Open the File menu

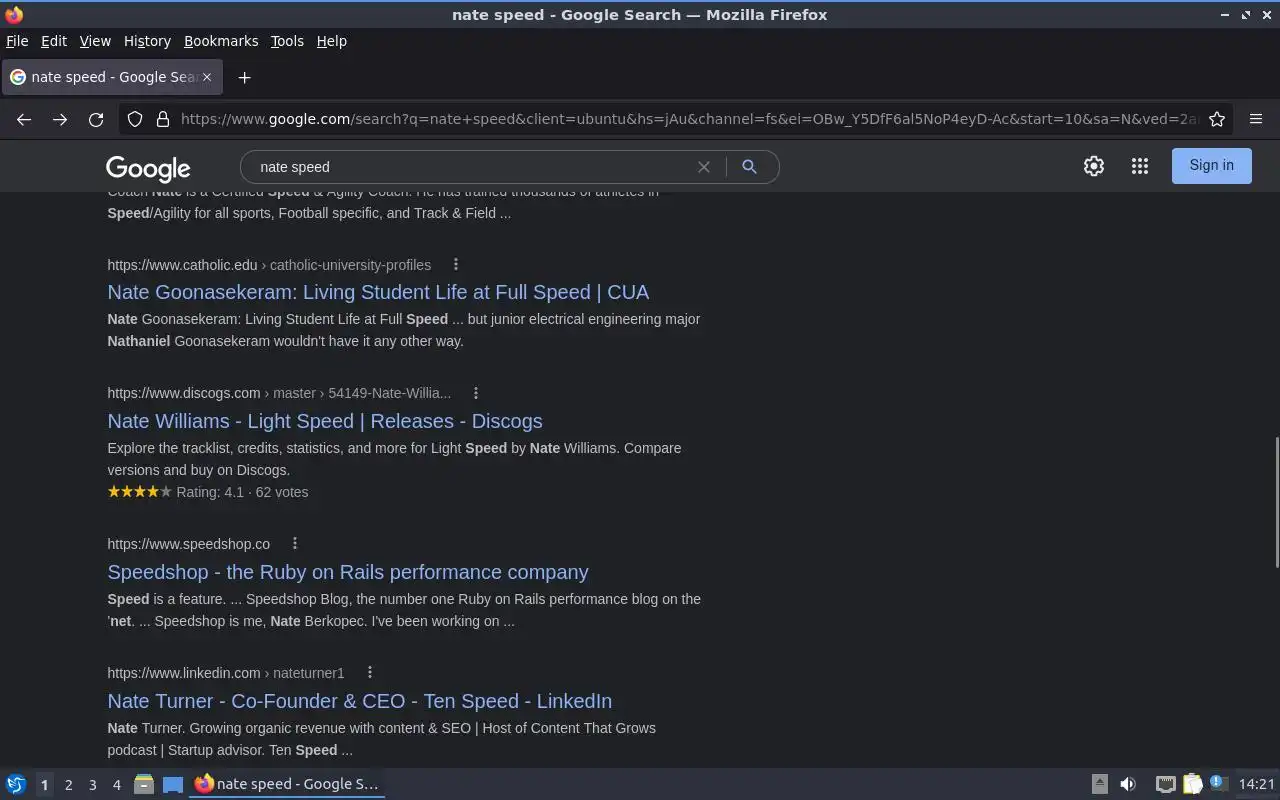(x=17, y=41)
